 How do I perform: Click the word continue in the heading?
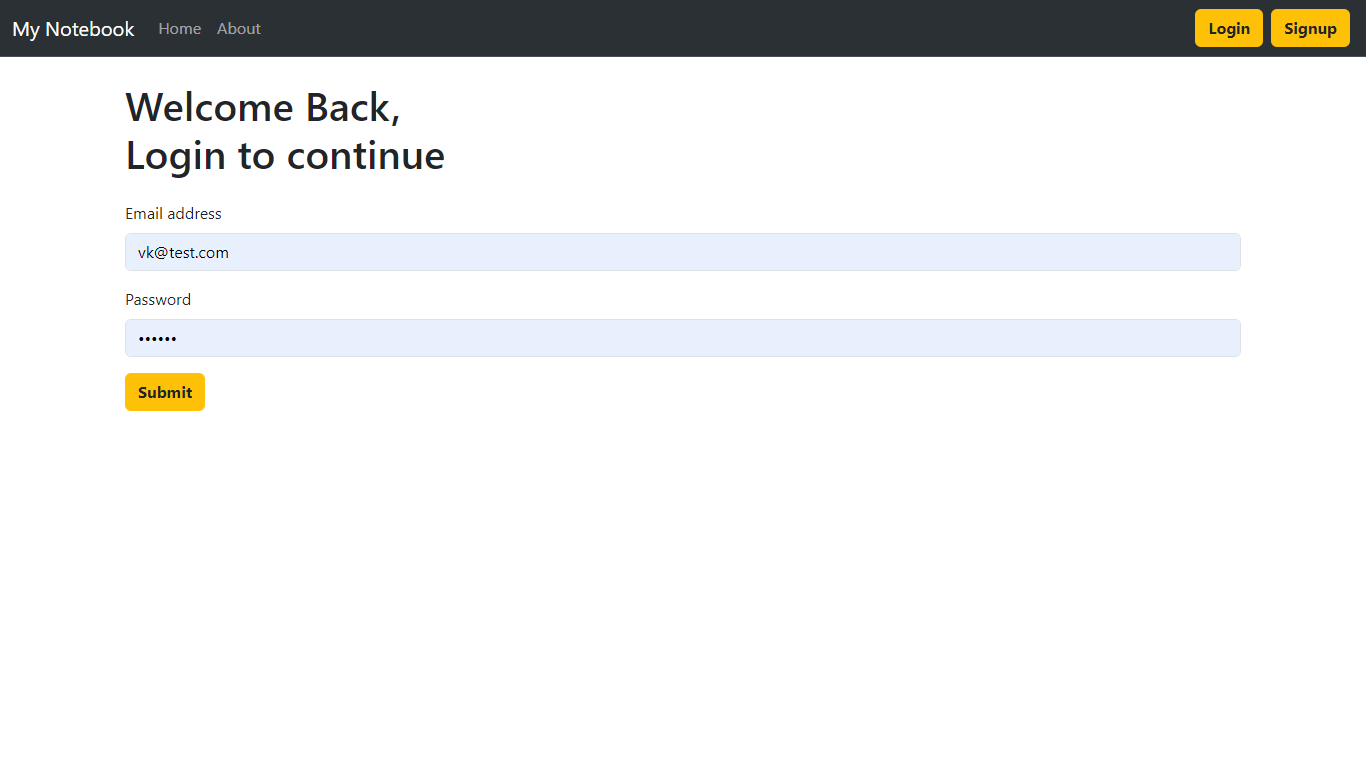pos(366,155)
